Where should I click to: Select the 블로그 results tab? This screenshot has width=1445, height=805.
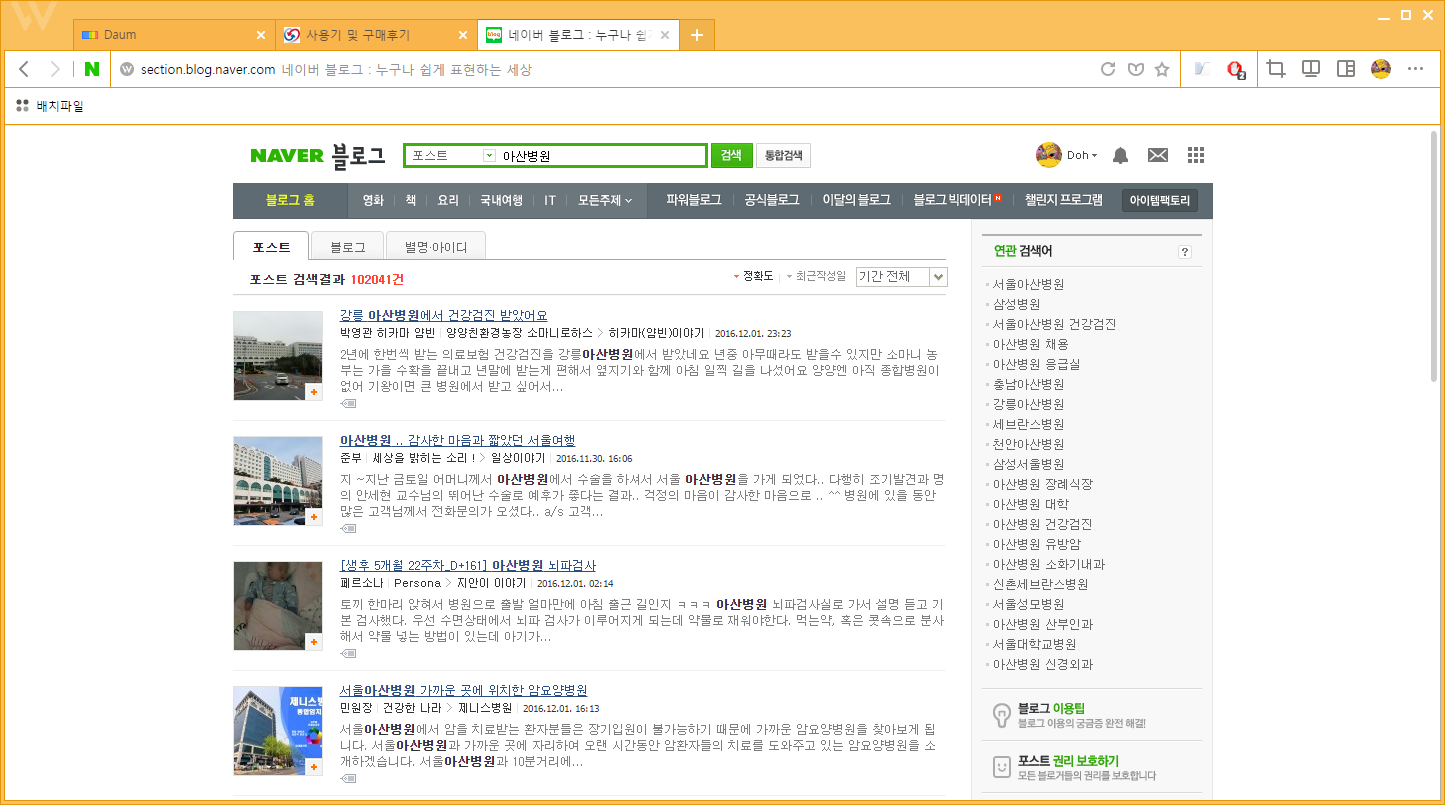pyautogui.click(x=347, y=247)
